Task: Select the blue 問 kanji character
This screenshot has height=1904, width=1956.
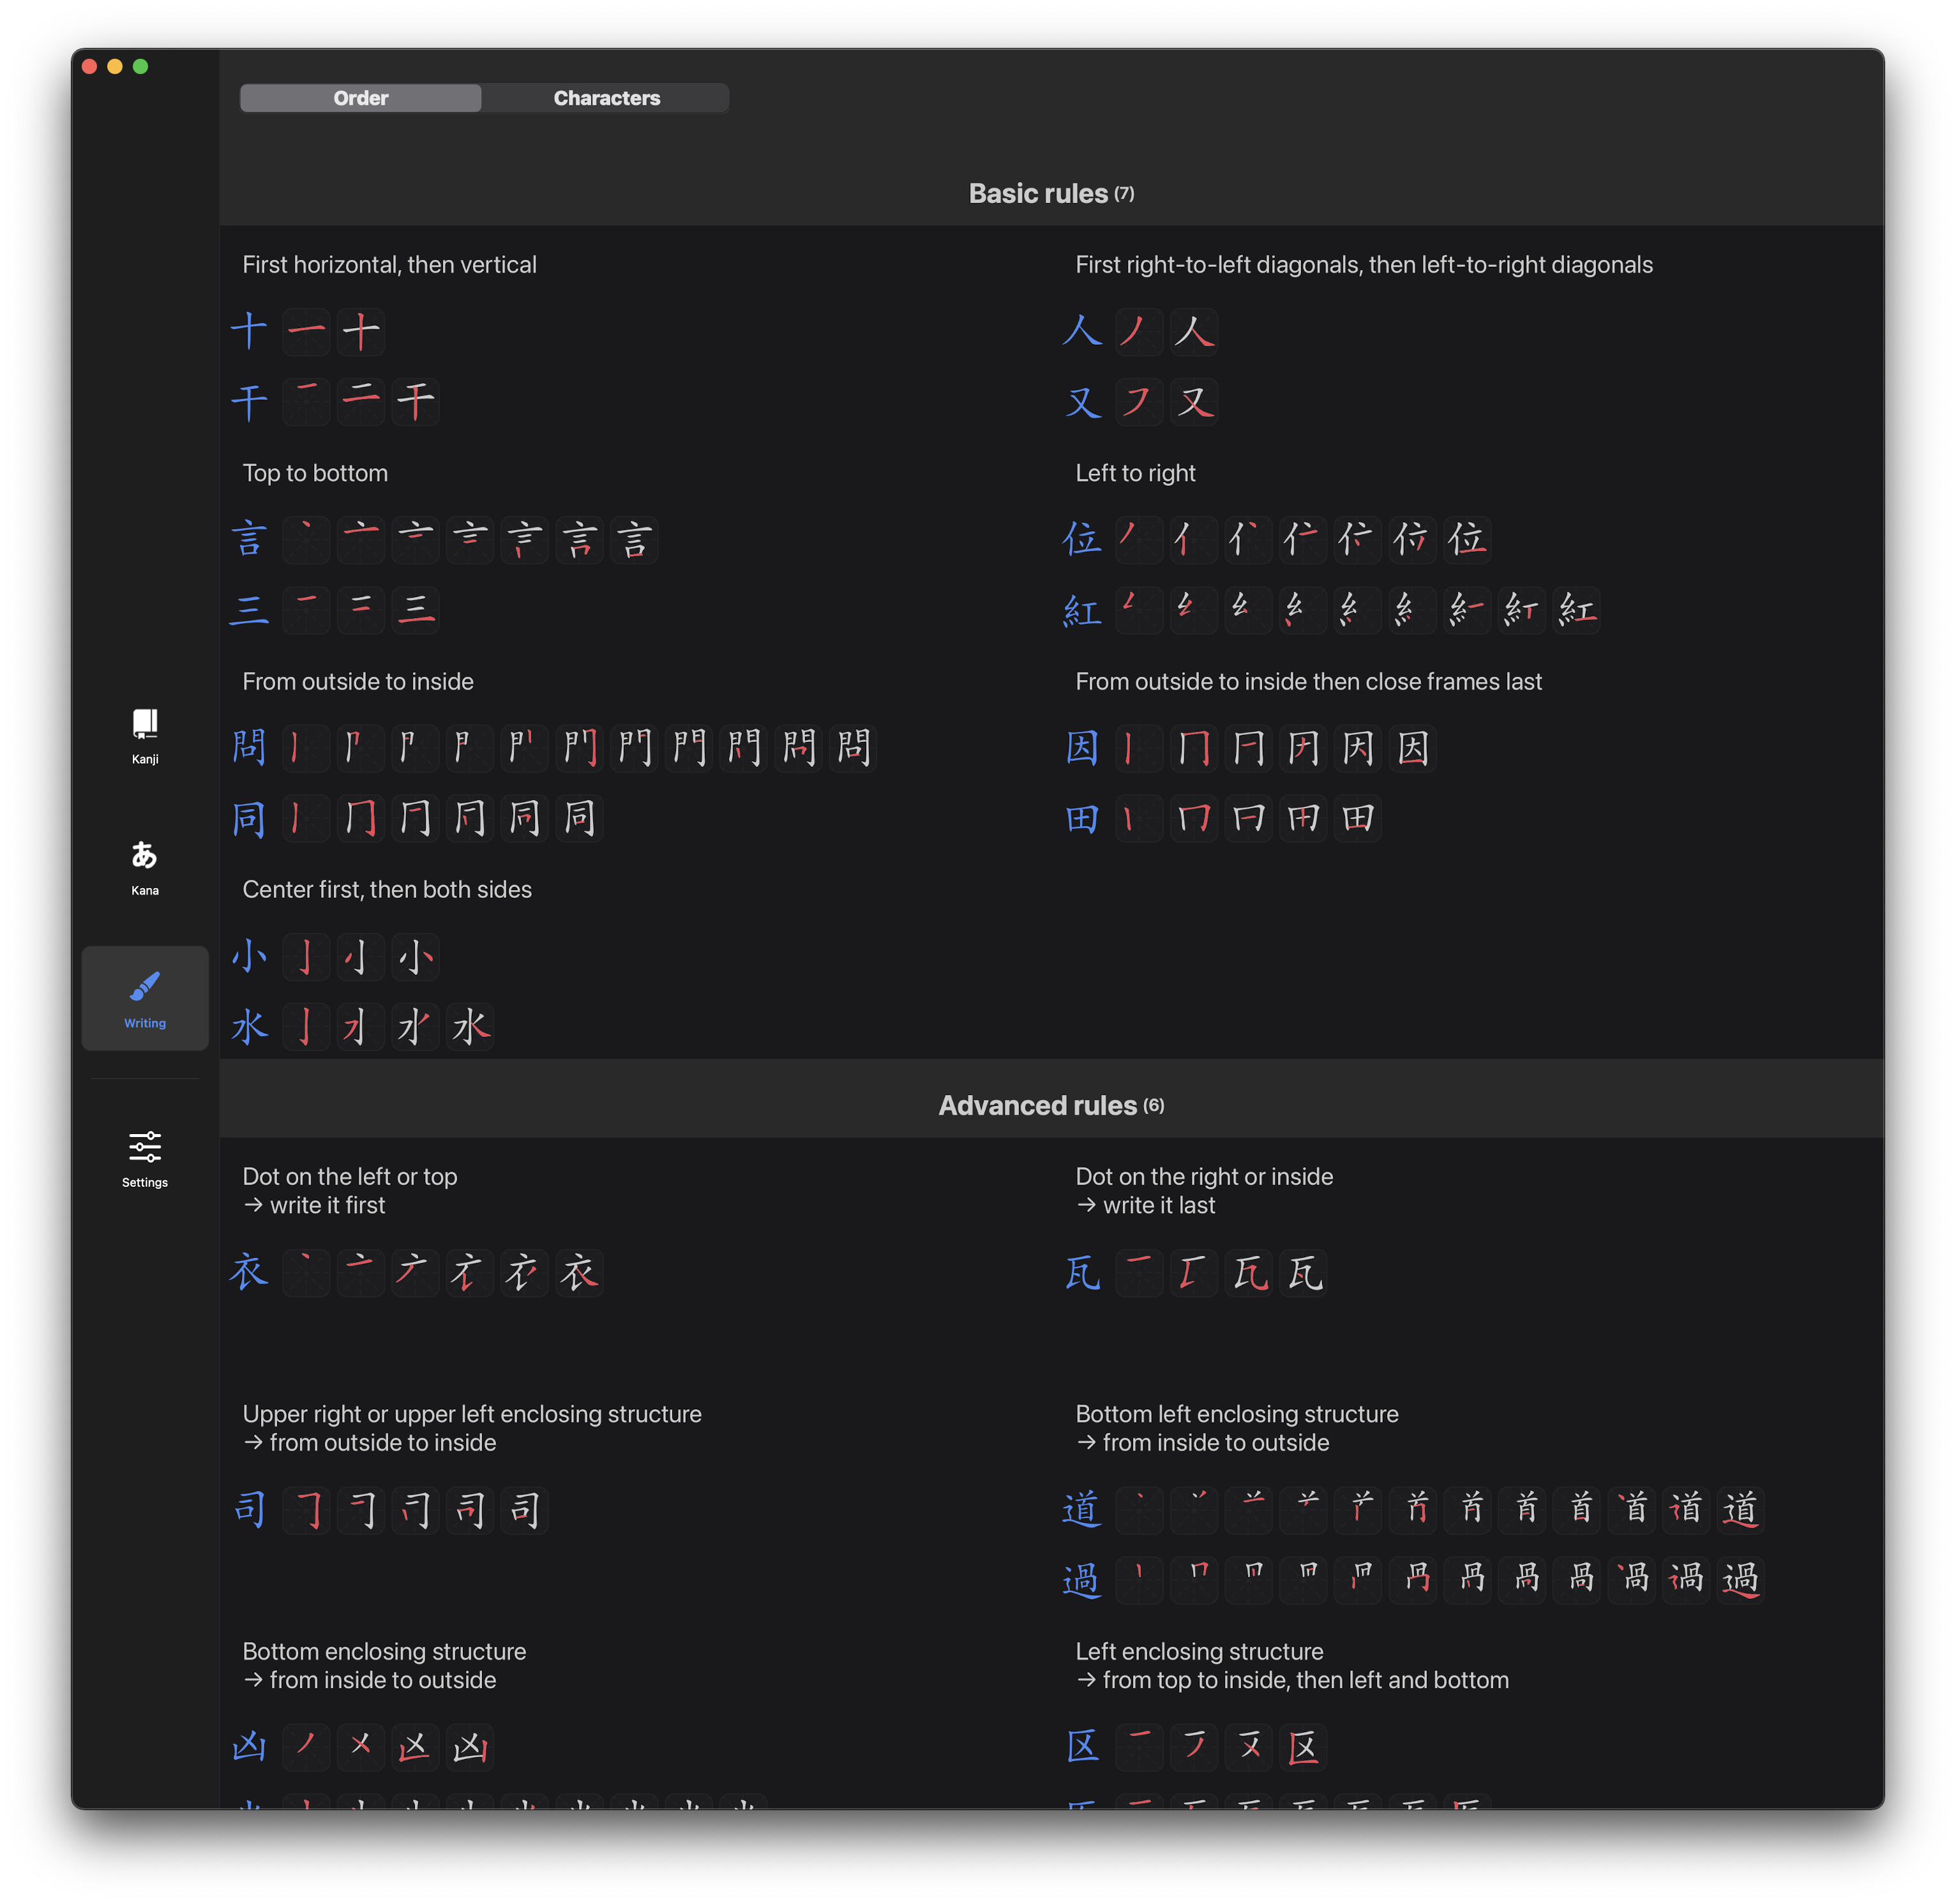Action: (x=249, y=748)
